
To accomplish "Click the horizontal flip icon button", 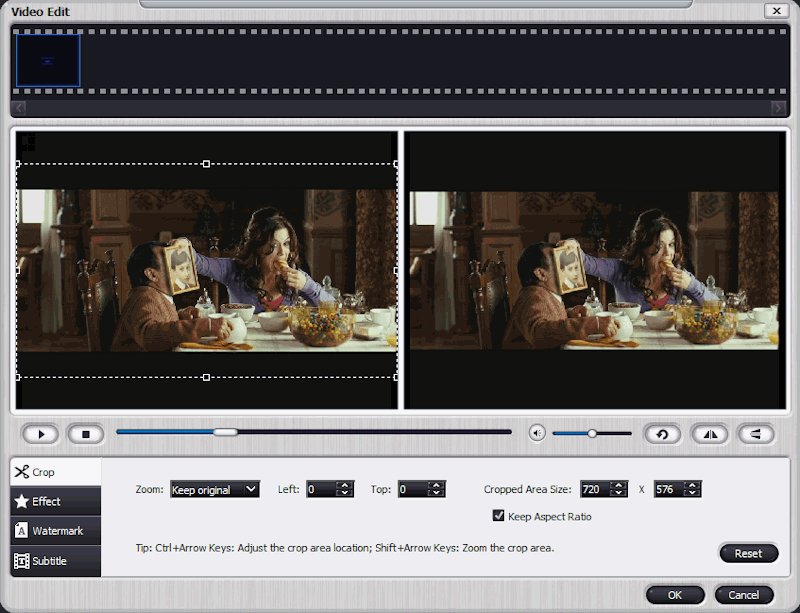I will (x=710, y=434).
